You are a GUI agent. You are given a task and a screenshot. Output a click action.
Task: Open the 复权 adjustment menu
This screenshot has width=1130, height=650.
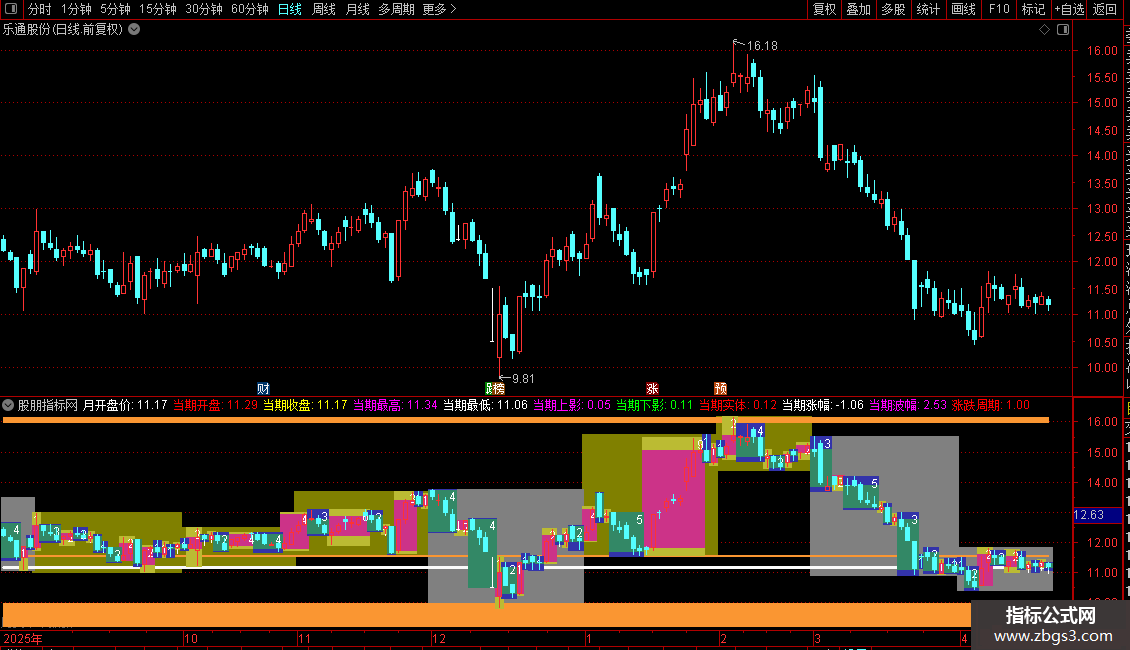pos(824,9)
